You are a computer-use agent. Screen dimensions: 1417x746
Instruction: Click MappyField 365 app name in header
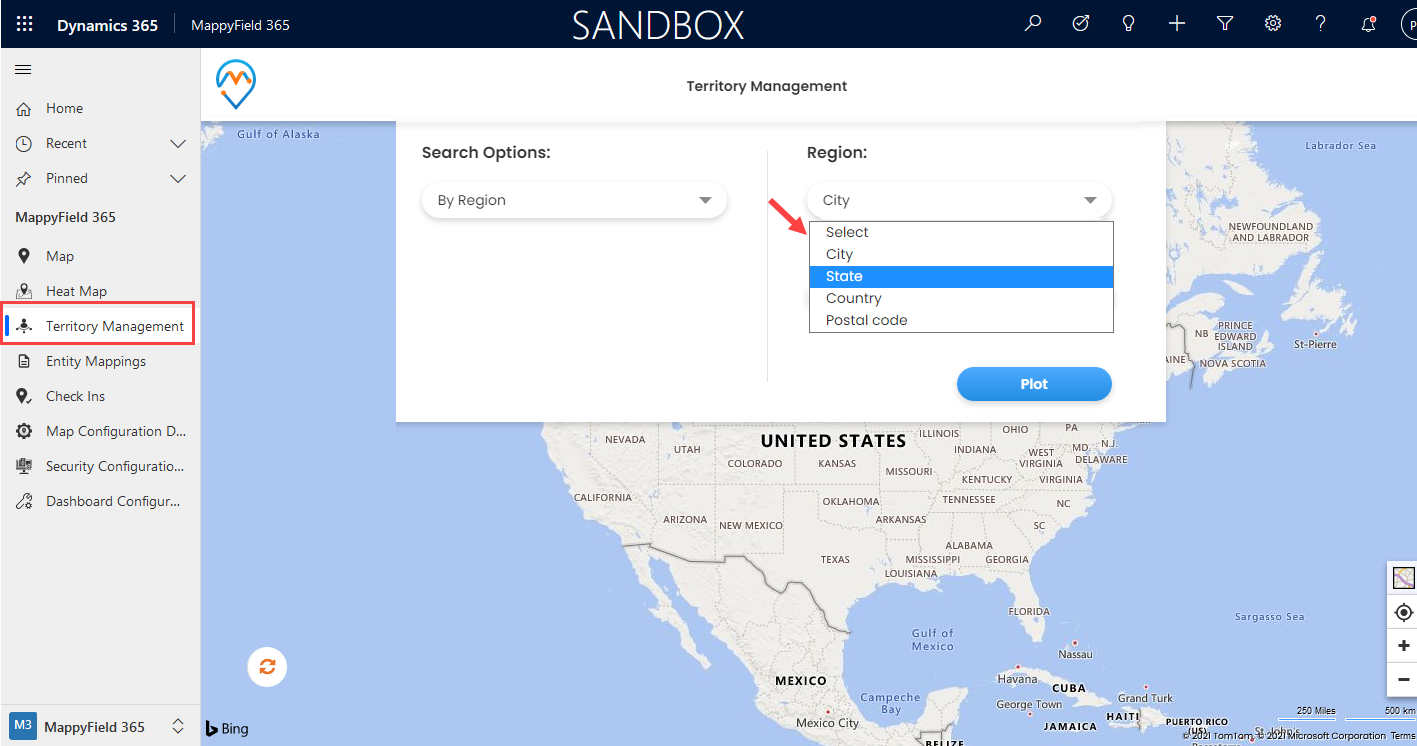pyautogui.click(x=240, y=25)
